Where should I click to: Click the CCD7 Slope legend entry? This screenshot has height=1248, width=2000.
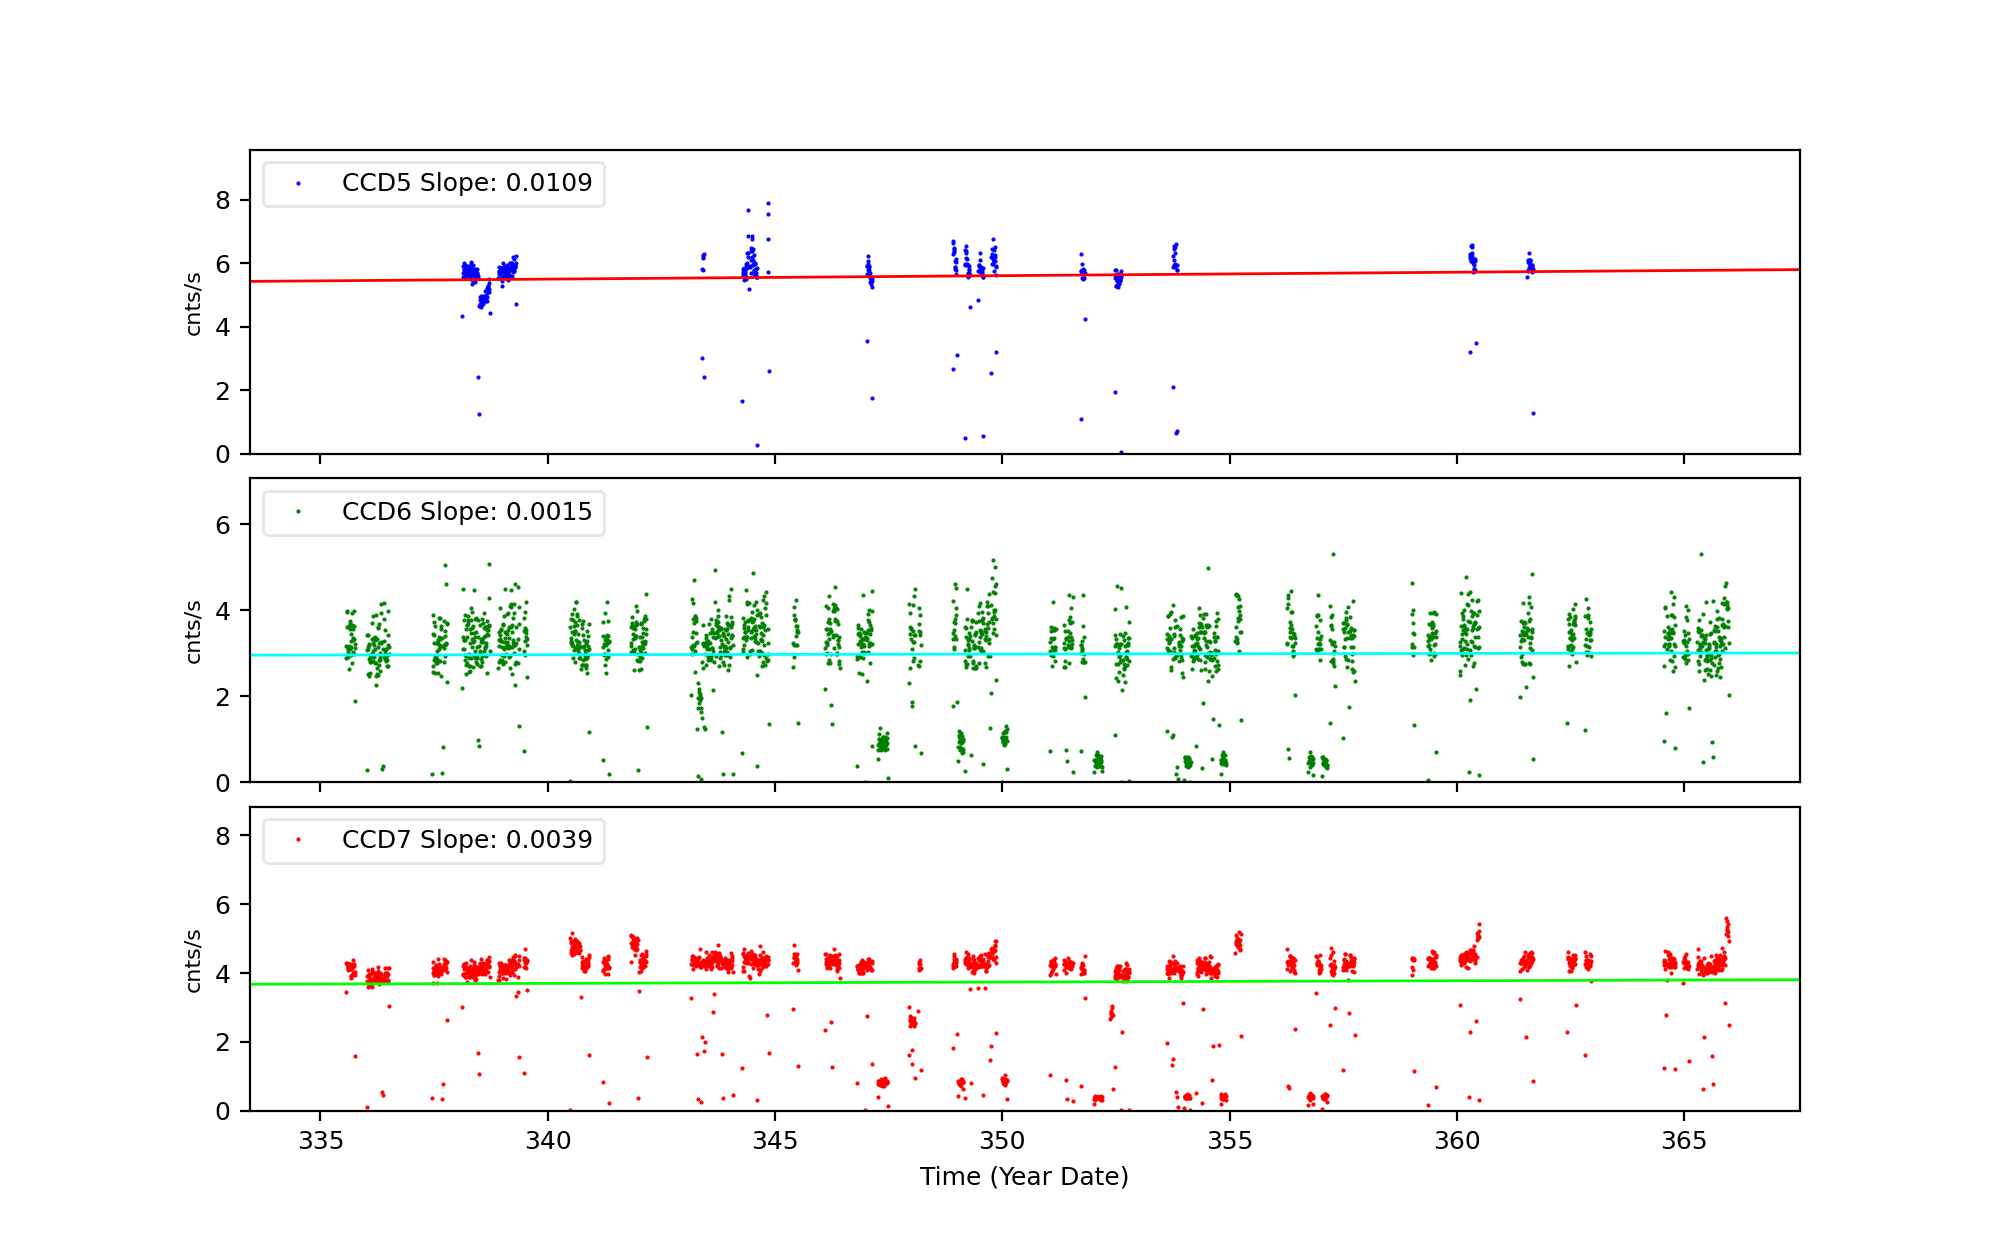[466, 840]
